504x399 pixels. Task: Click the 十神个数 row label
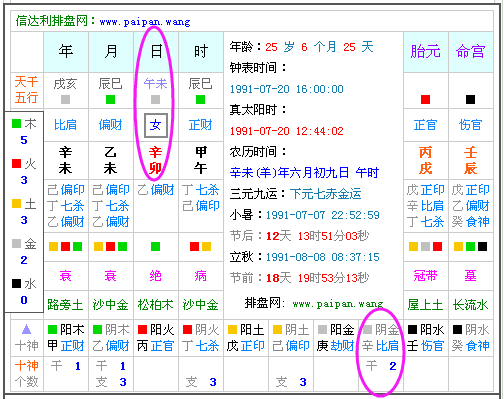[x=27, y=374]
